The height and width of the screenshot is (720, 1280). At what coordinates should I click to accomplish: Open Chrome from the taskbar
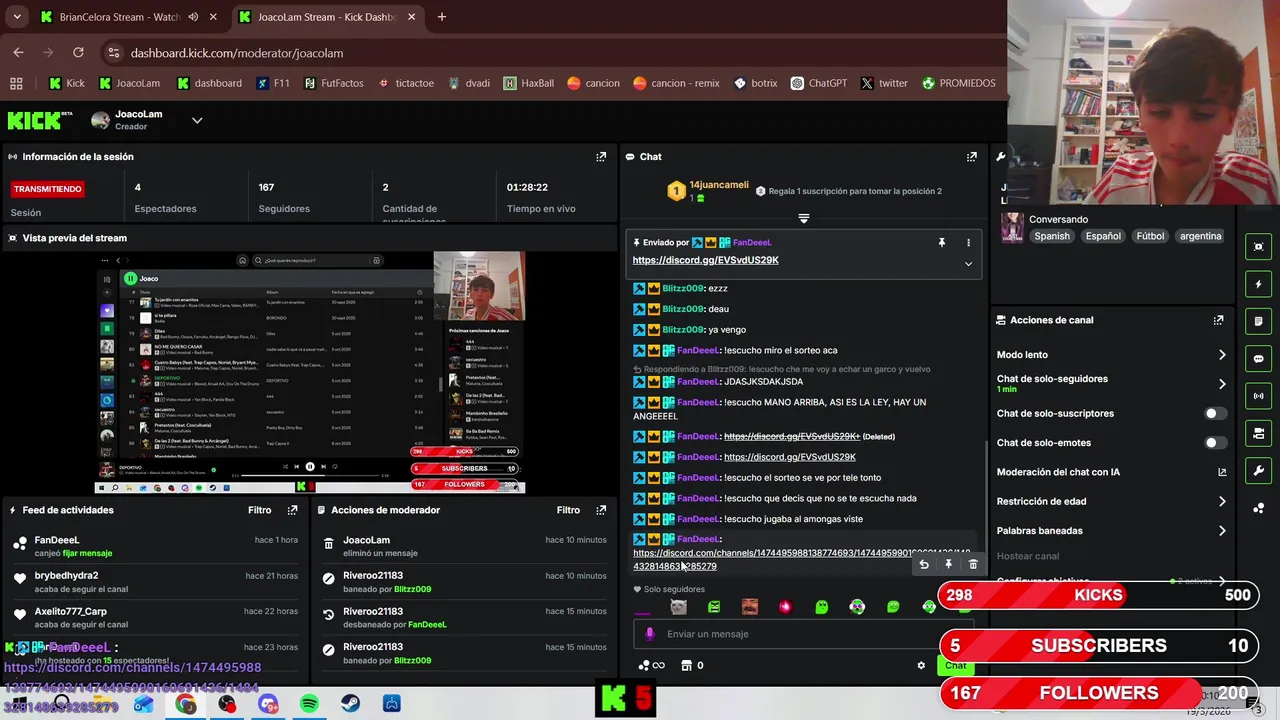[186, 704]
